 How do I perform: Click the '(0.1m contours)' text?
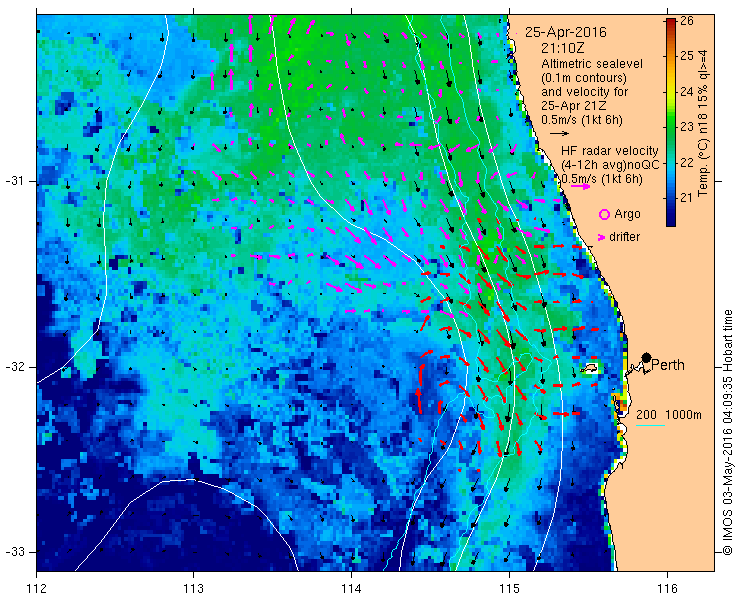[x=584, y=78]
